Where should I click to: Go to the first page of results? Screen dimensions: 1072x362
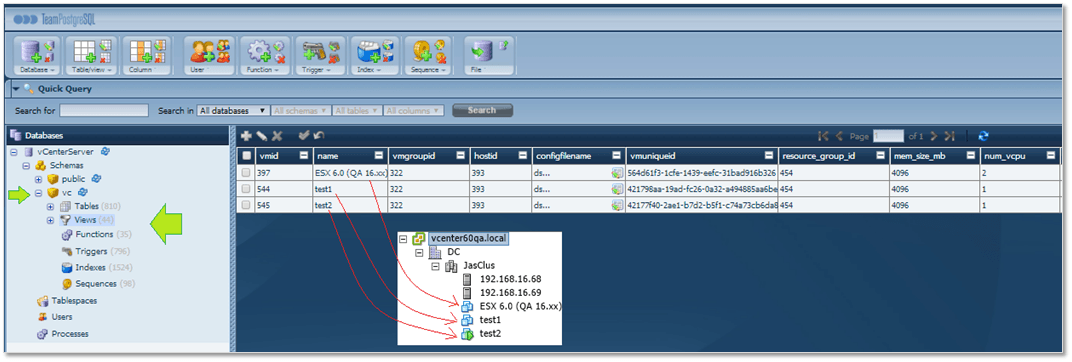(823, 136)
